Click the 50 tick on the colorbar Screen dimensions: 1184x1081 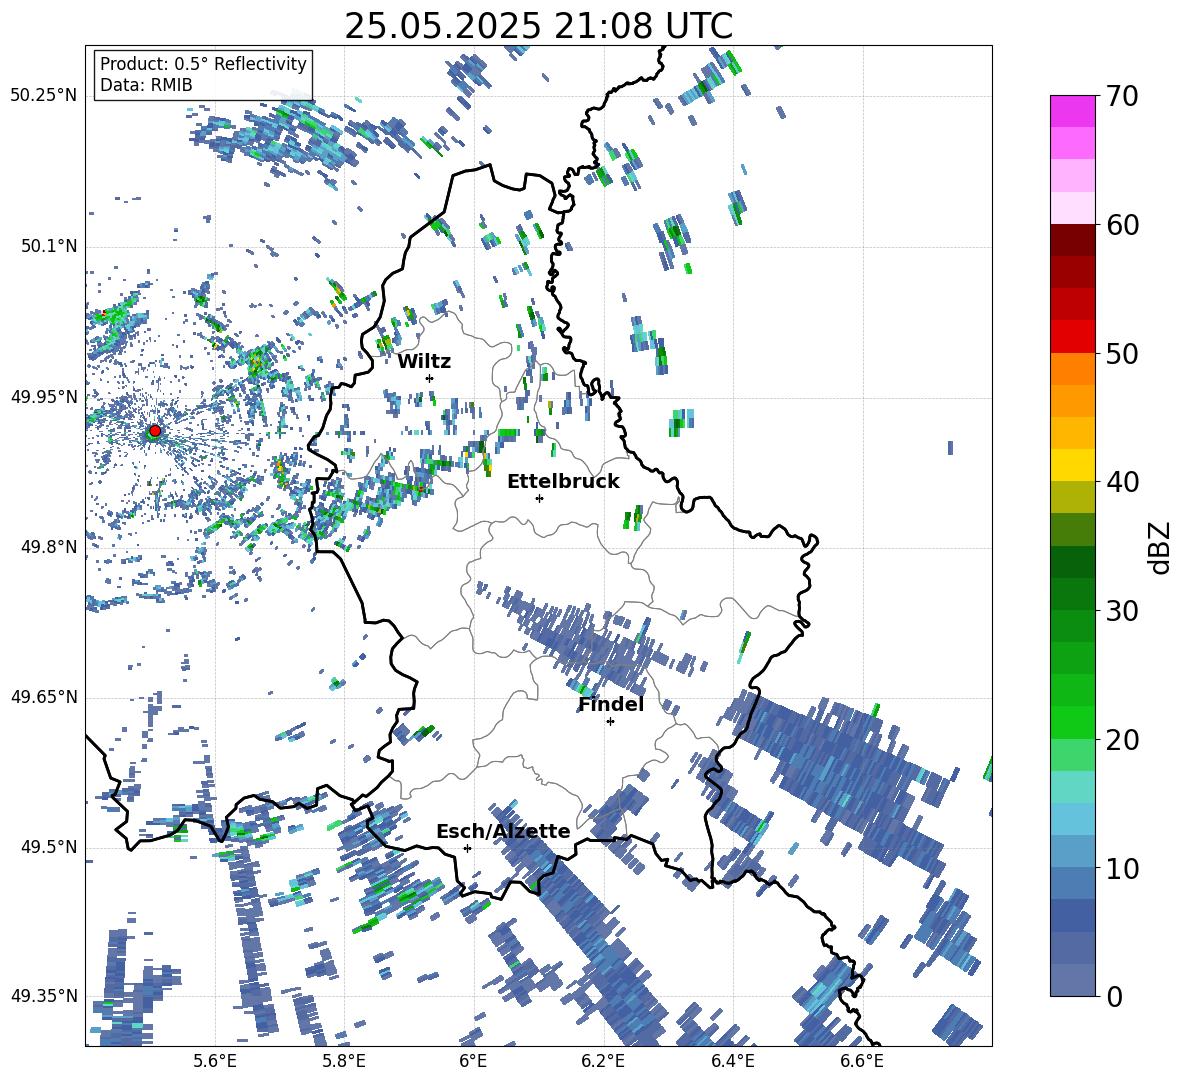click(1122, 353)
